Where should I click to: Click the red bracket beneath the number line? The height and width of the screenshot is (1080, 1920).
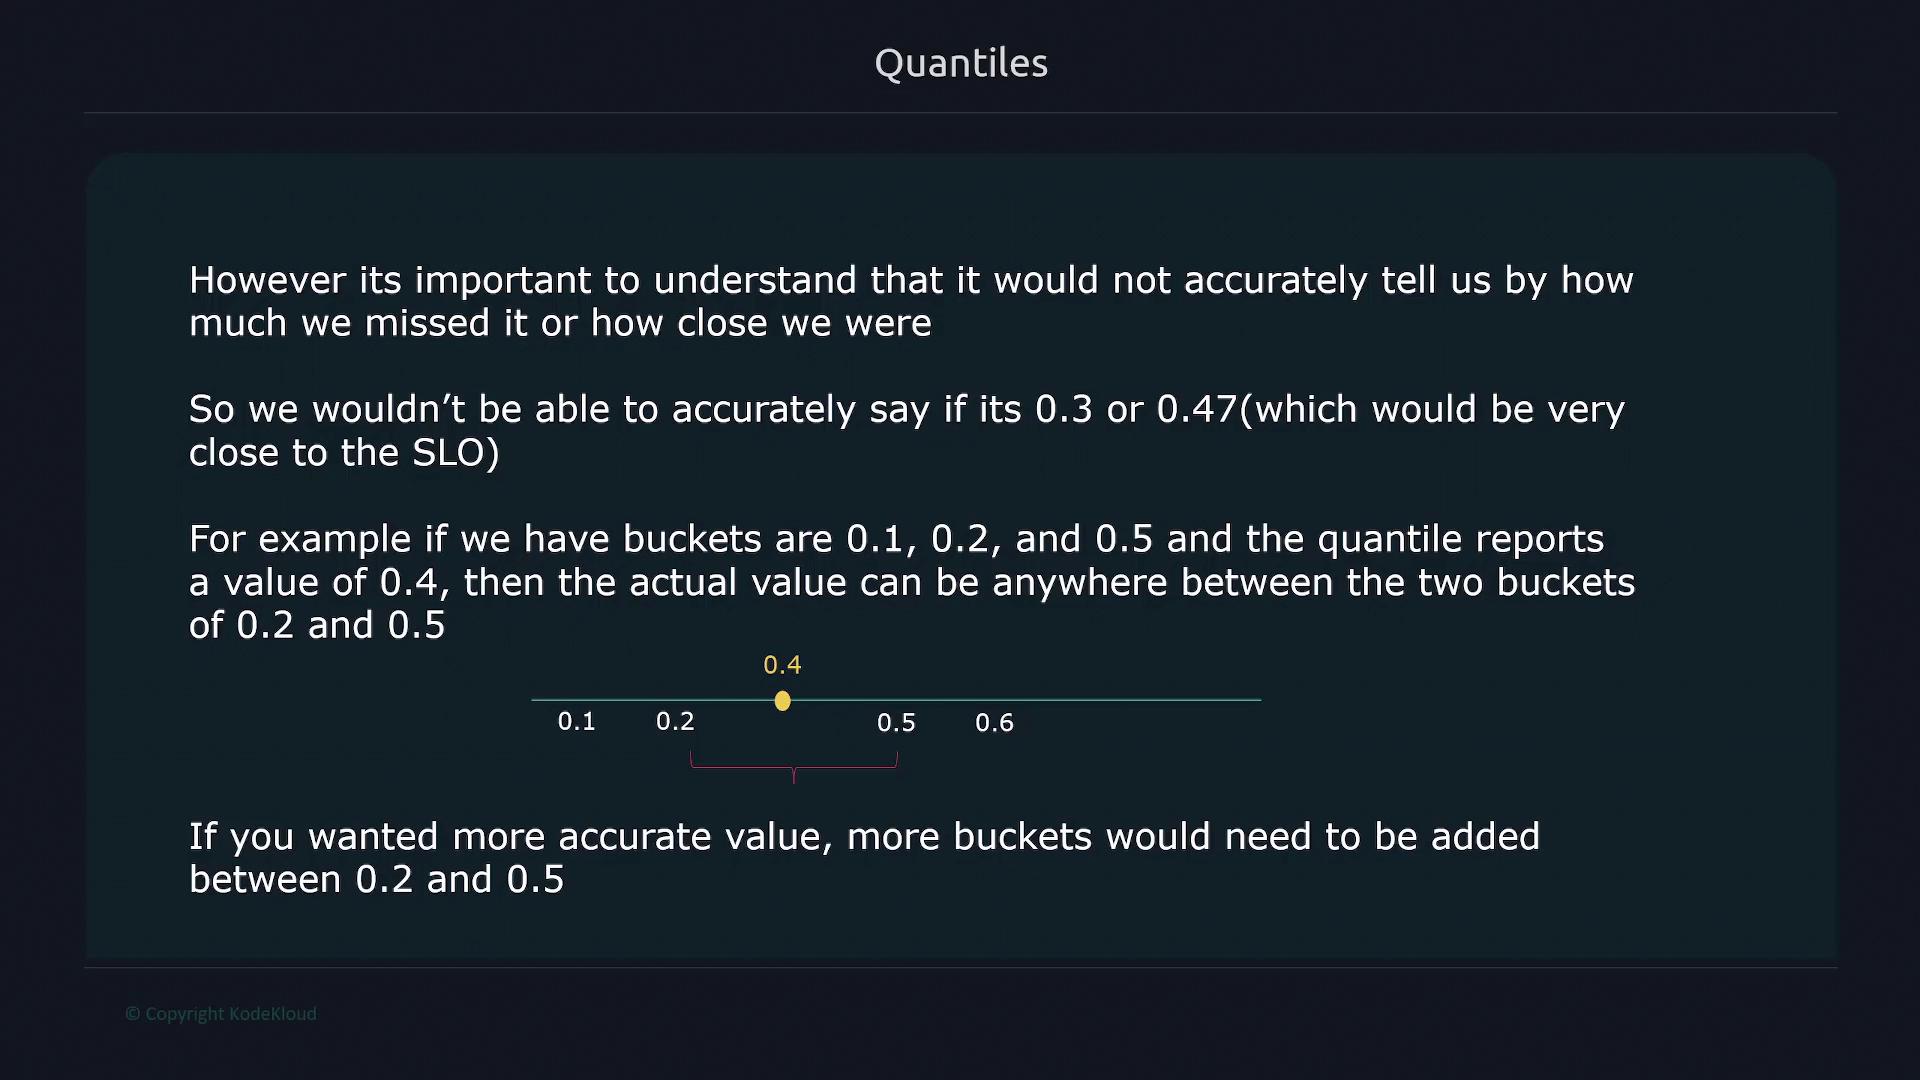pyautogui.click(x=794, y=767)
